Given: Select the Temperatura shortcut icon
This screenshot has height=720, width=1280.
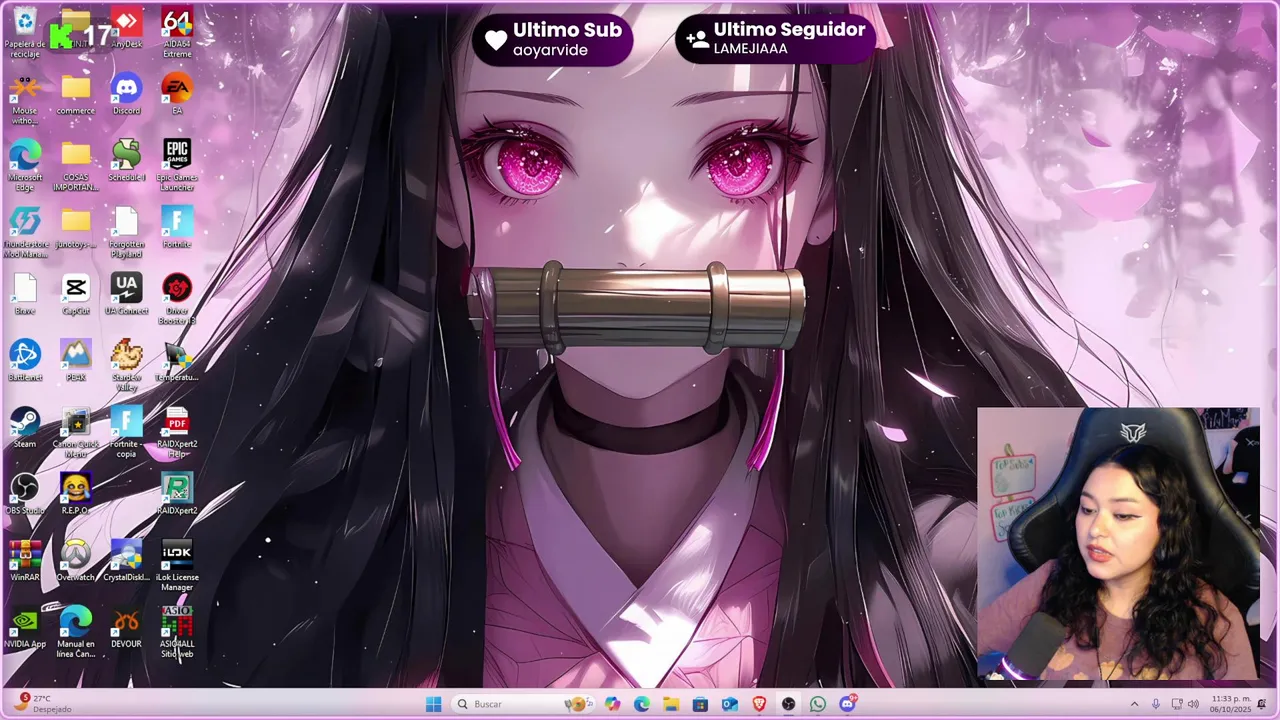Looking at the screenshot, I should tap(177, 361).
